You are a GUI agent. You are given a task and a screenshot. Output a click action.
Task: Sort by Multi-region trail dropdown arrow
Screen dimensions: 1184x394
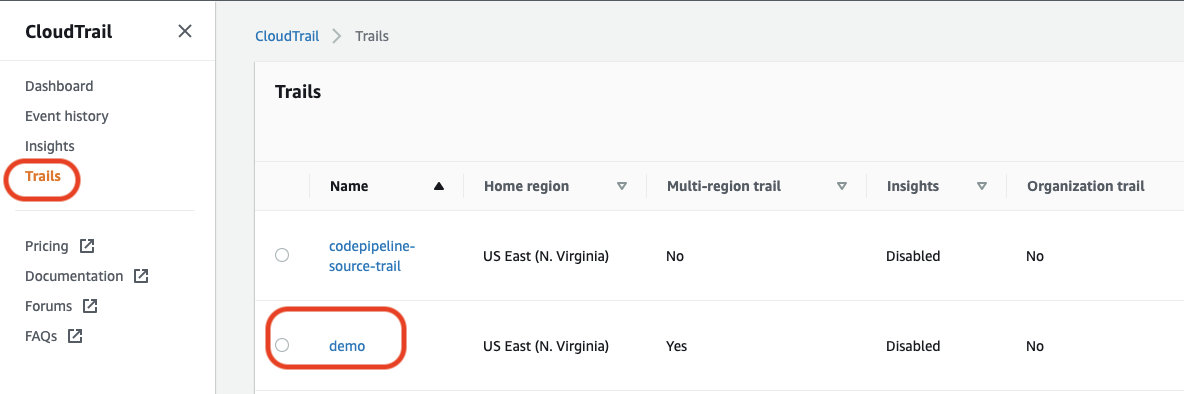(x=842, y=186)
